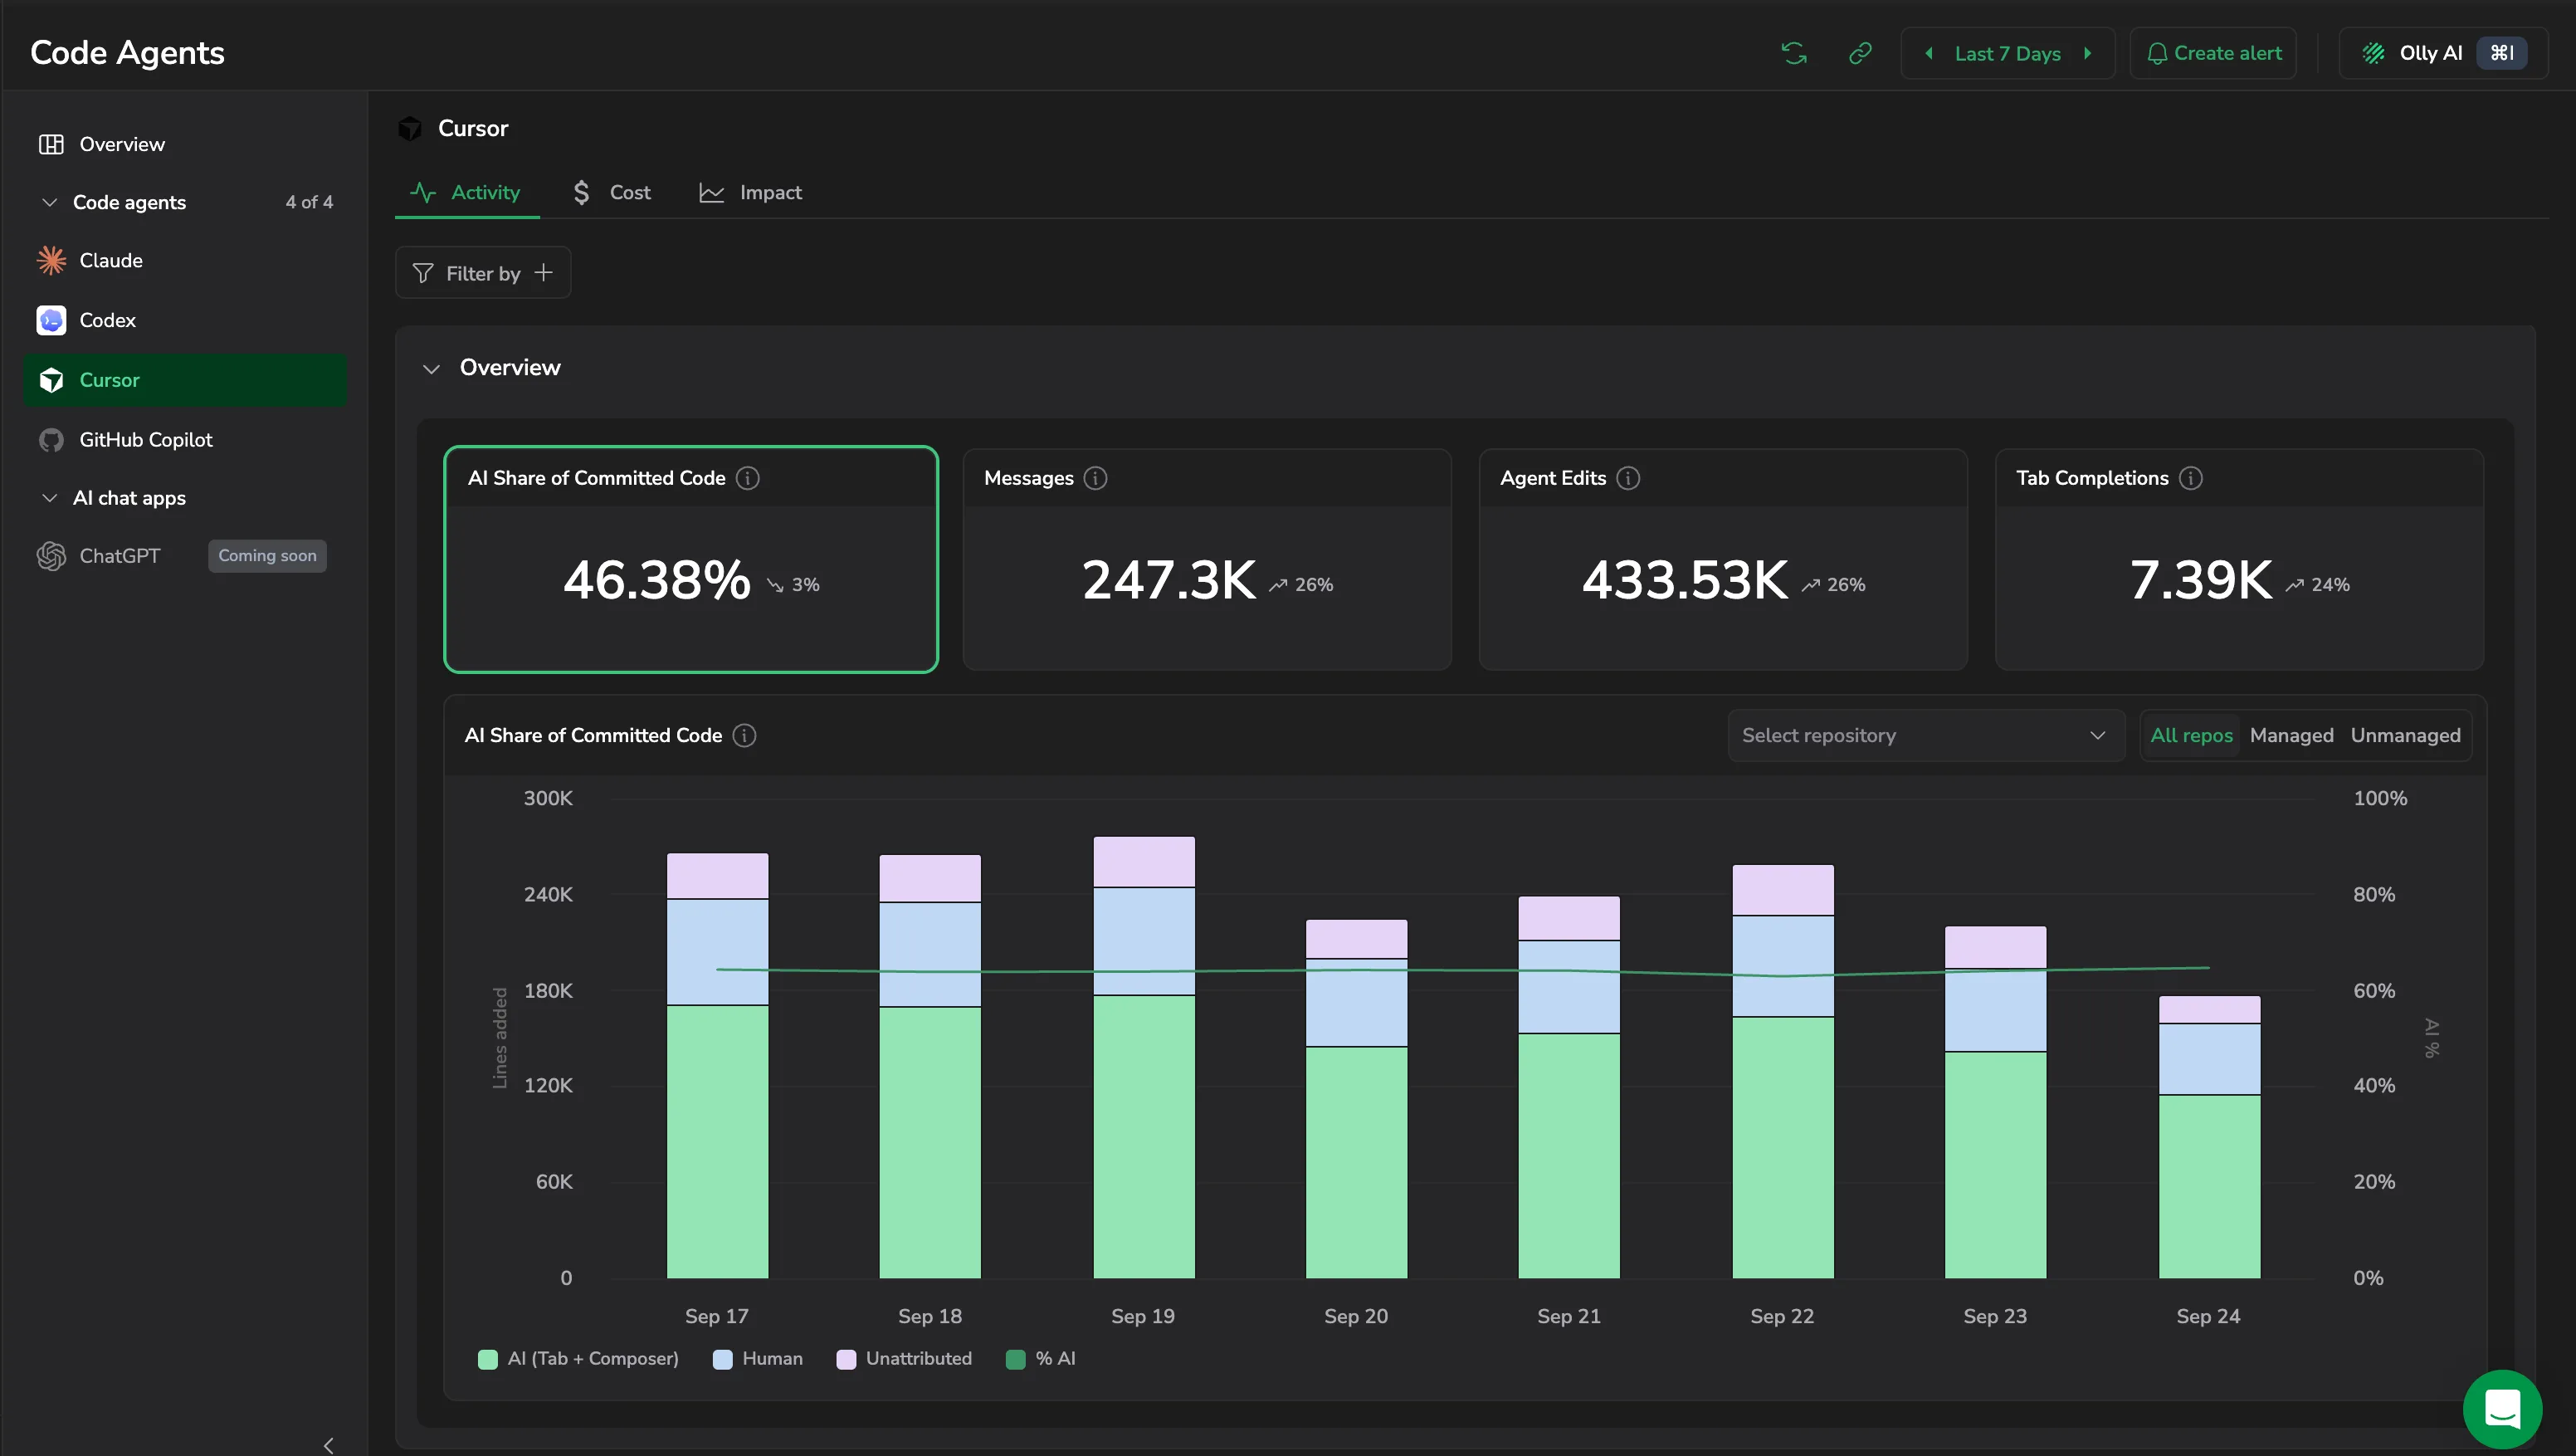Switch to the Impact tab
The image size is (2576, 1456).
click(x=750, y=192)
